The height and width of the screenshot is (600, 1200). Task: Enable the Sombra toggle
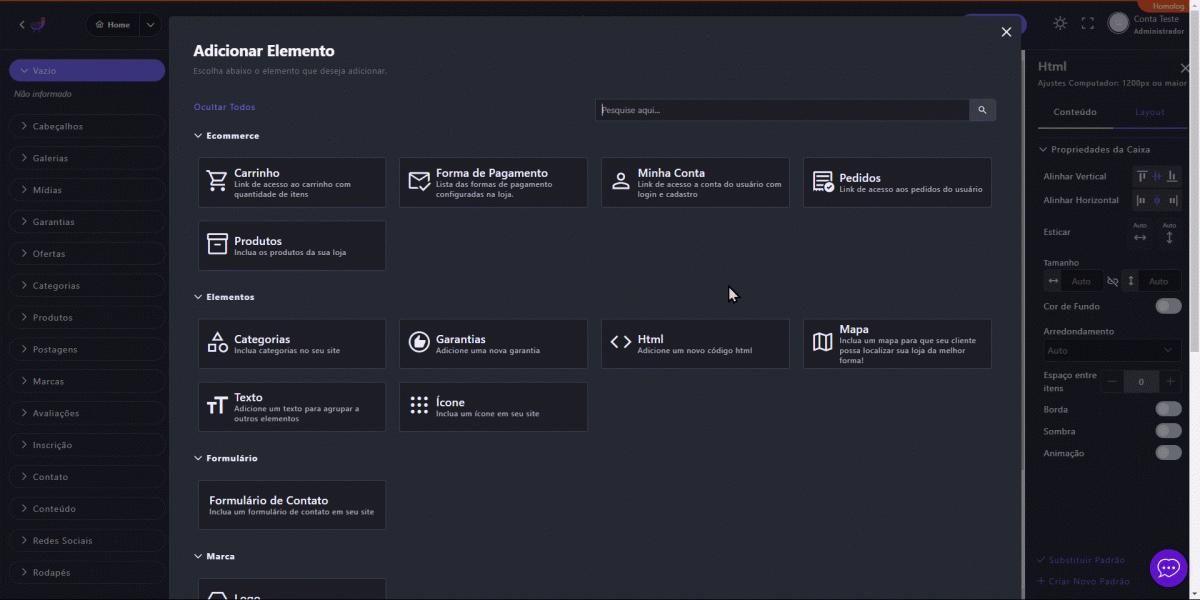pos(1167,431)
